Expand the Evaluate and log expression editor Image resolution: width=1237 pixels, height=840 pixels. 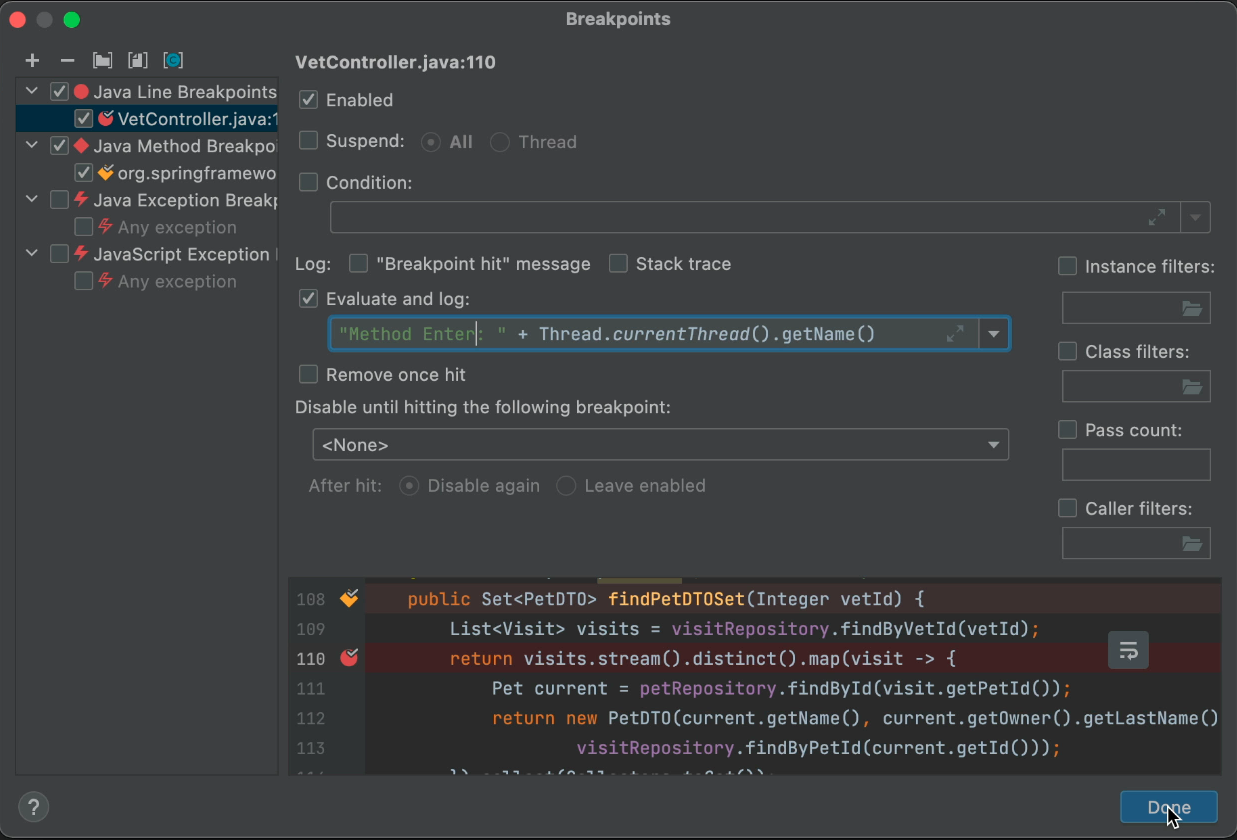955,334
